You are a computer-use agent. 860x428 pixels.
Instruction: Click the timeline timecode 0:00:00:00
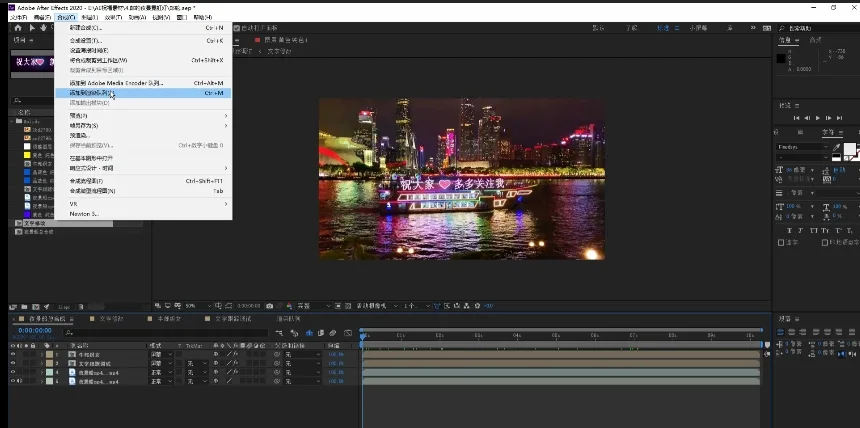click(34, 330)
